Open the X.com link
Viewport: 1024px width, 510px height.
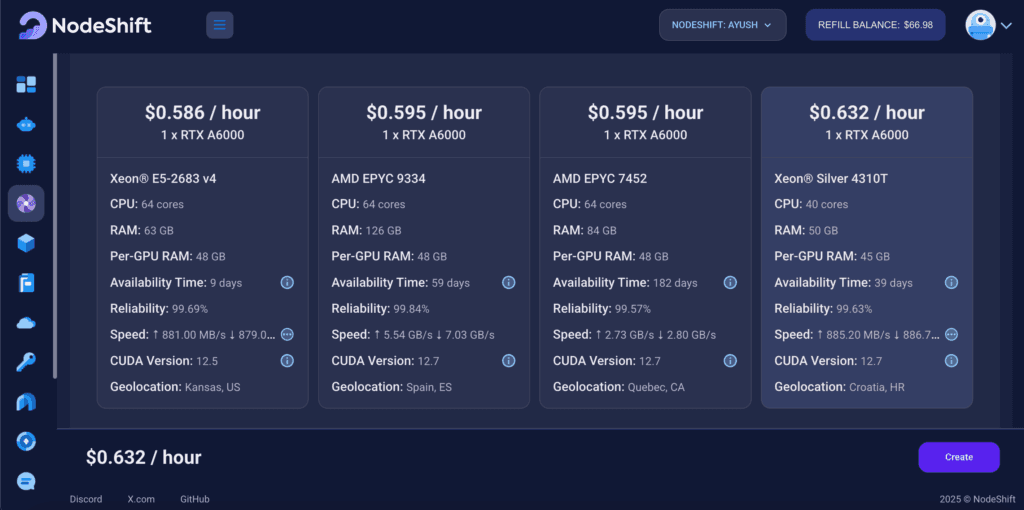click(141, 499)
